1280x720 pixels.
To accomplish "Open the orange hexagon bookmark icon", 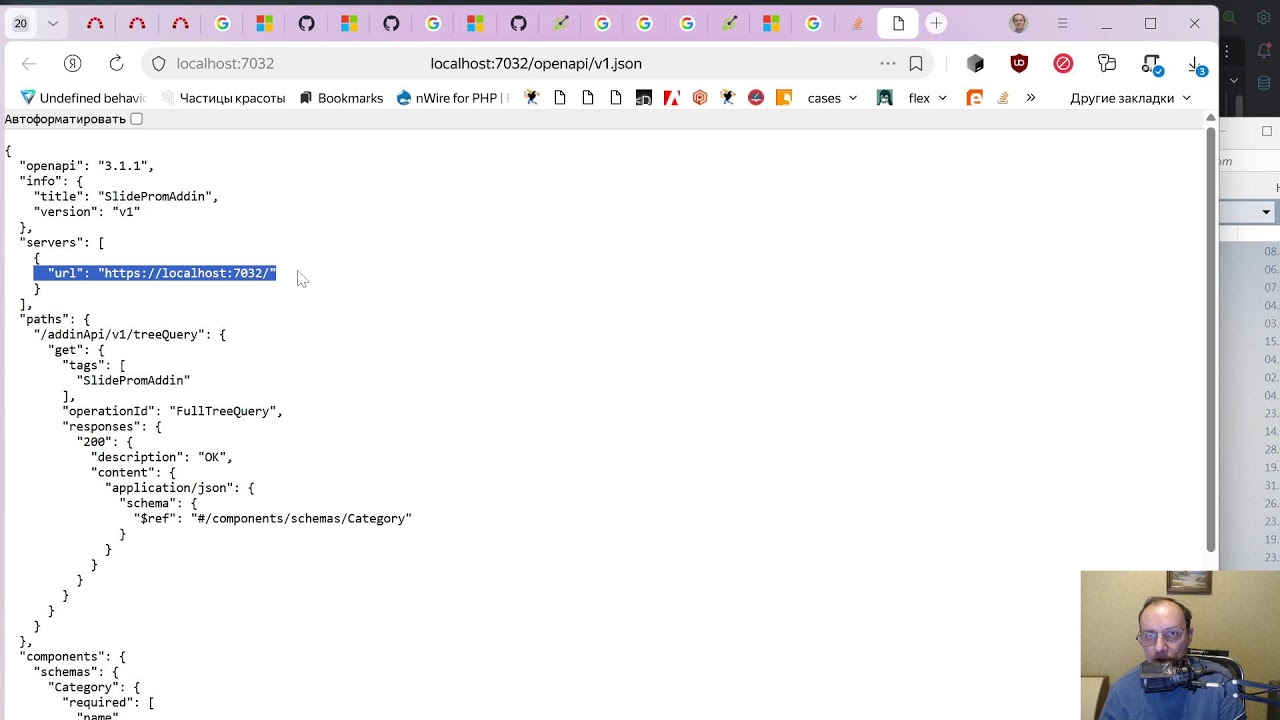I will pos(700,98).
